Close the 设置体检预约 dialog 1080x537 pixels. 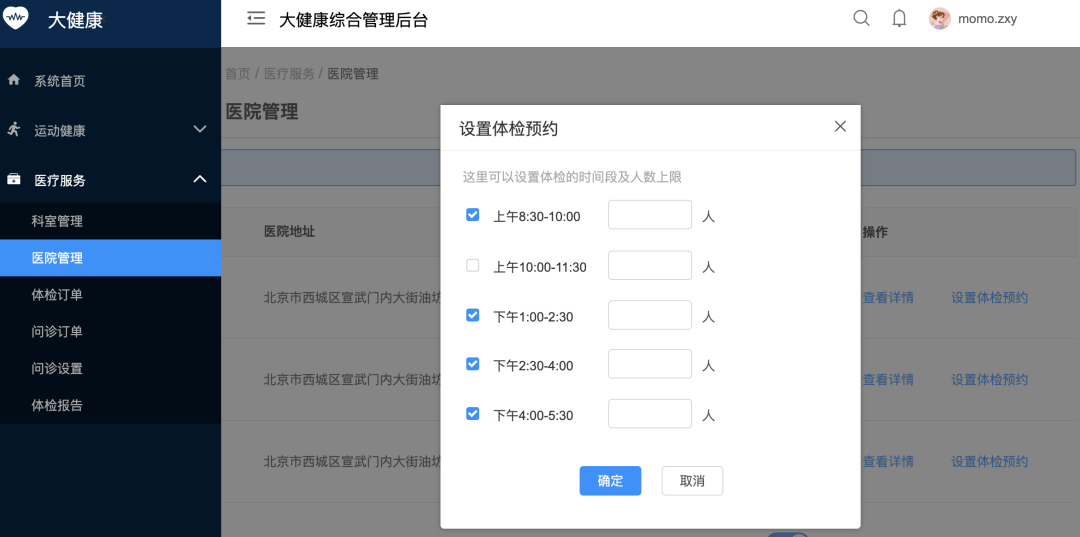point(840,126)
